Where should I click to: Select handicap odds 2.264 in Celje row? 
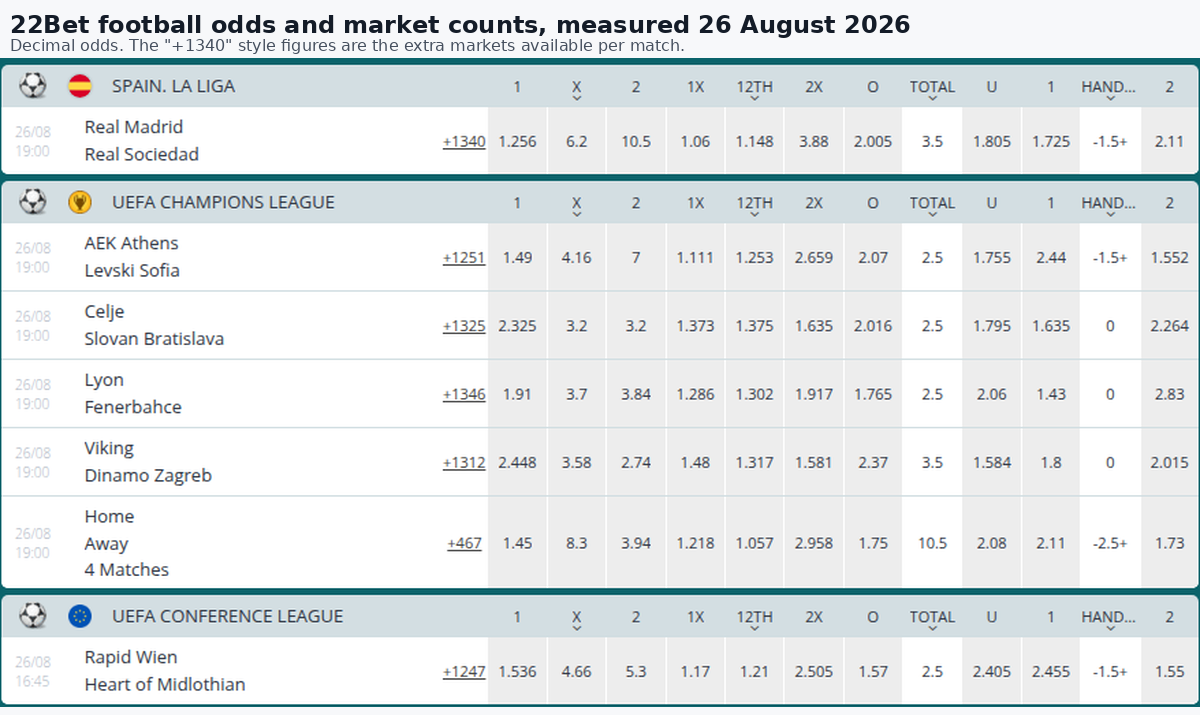pos(1169,326)
